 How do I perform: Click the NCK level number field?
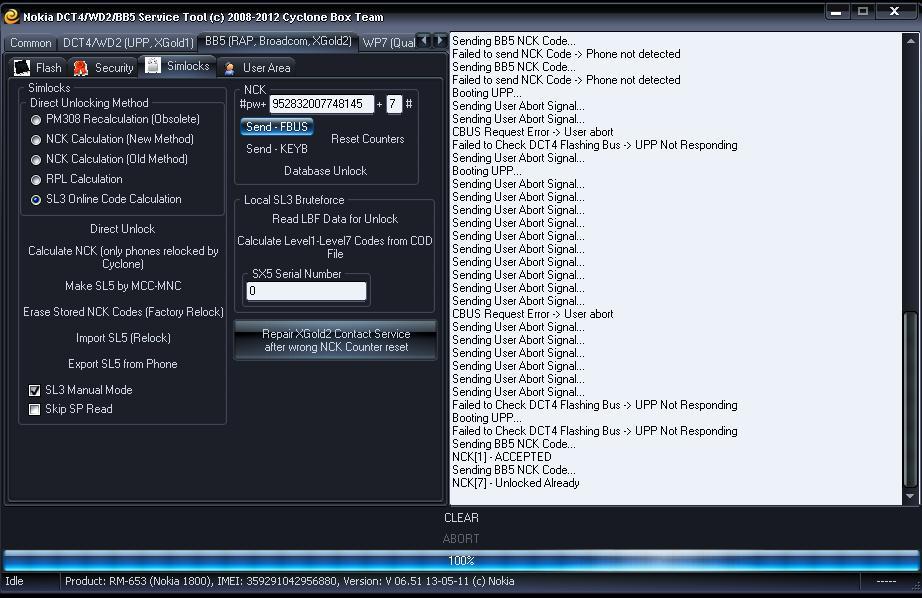point(394,104)
